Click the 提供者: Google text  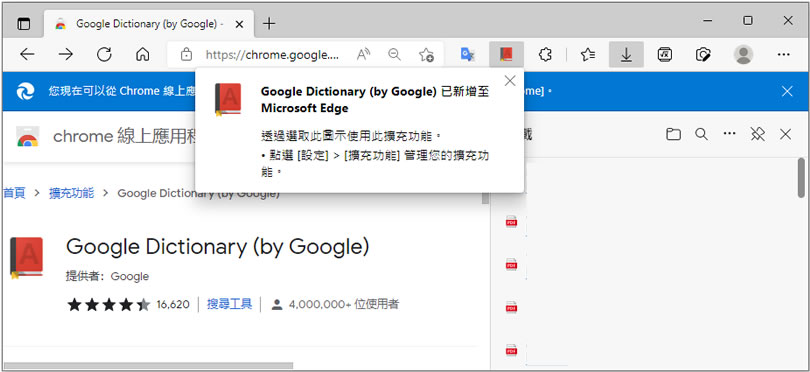(107, 276)
